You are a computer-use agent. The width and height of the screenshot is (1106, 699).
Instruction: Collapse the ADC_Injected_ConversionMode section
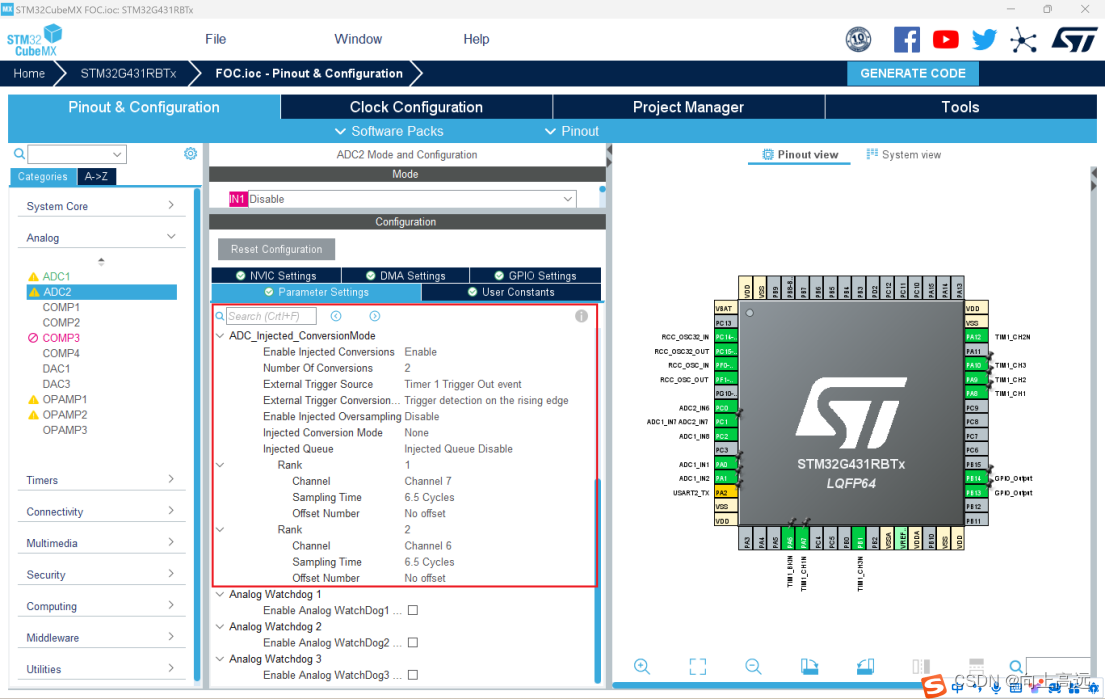click(x=220, y=335)
